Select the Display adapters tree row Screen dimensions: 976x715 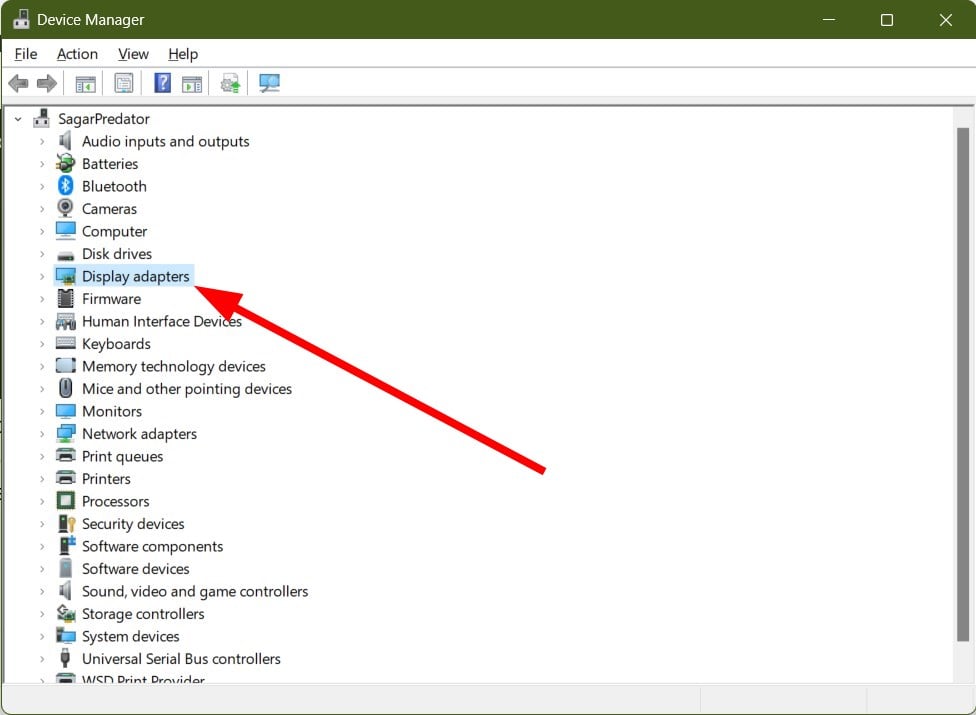(x=123, y=276)
